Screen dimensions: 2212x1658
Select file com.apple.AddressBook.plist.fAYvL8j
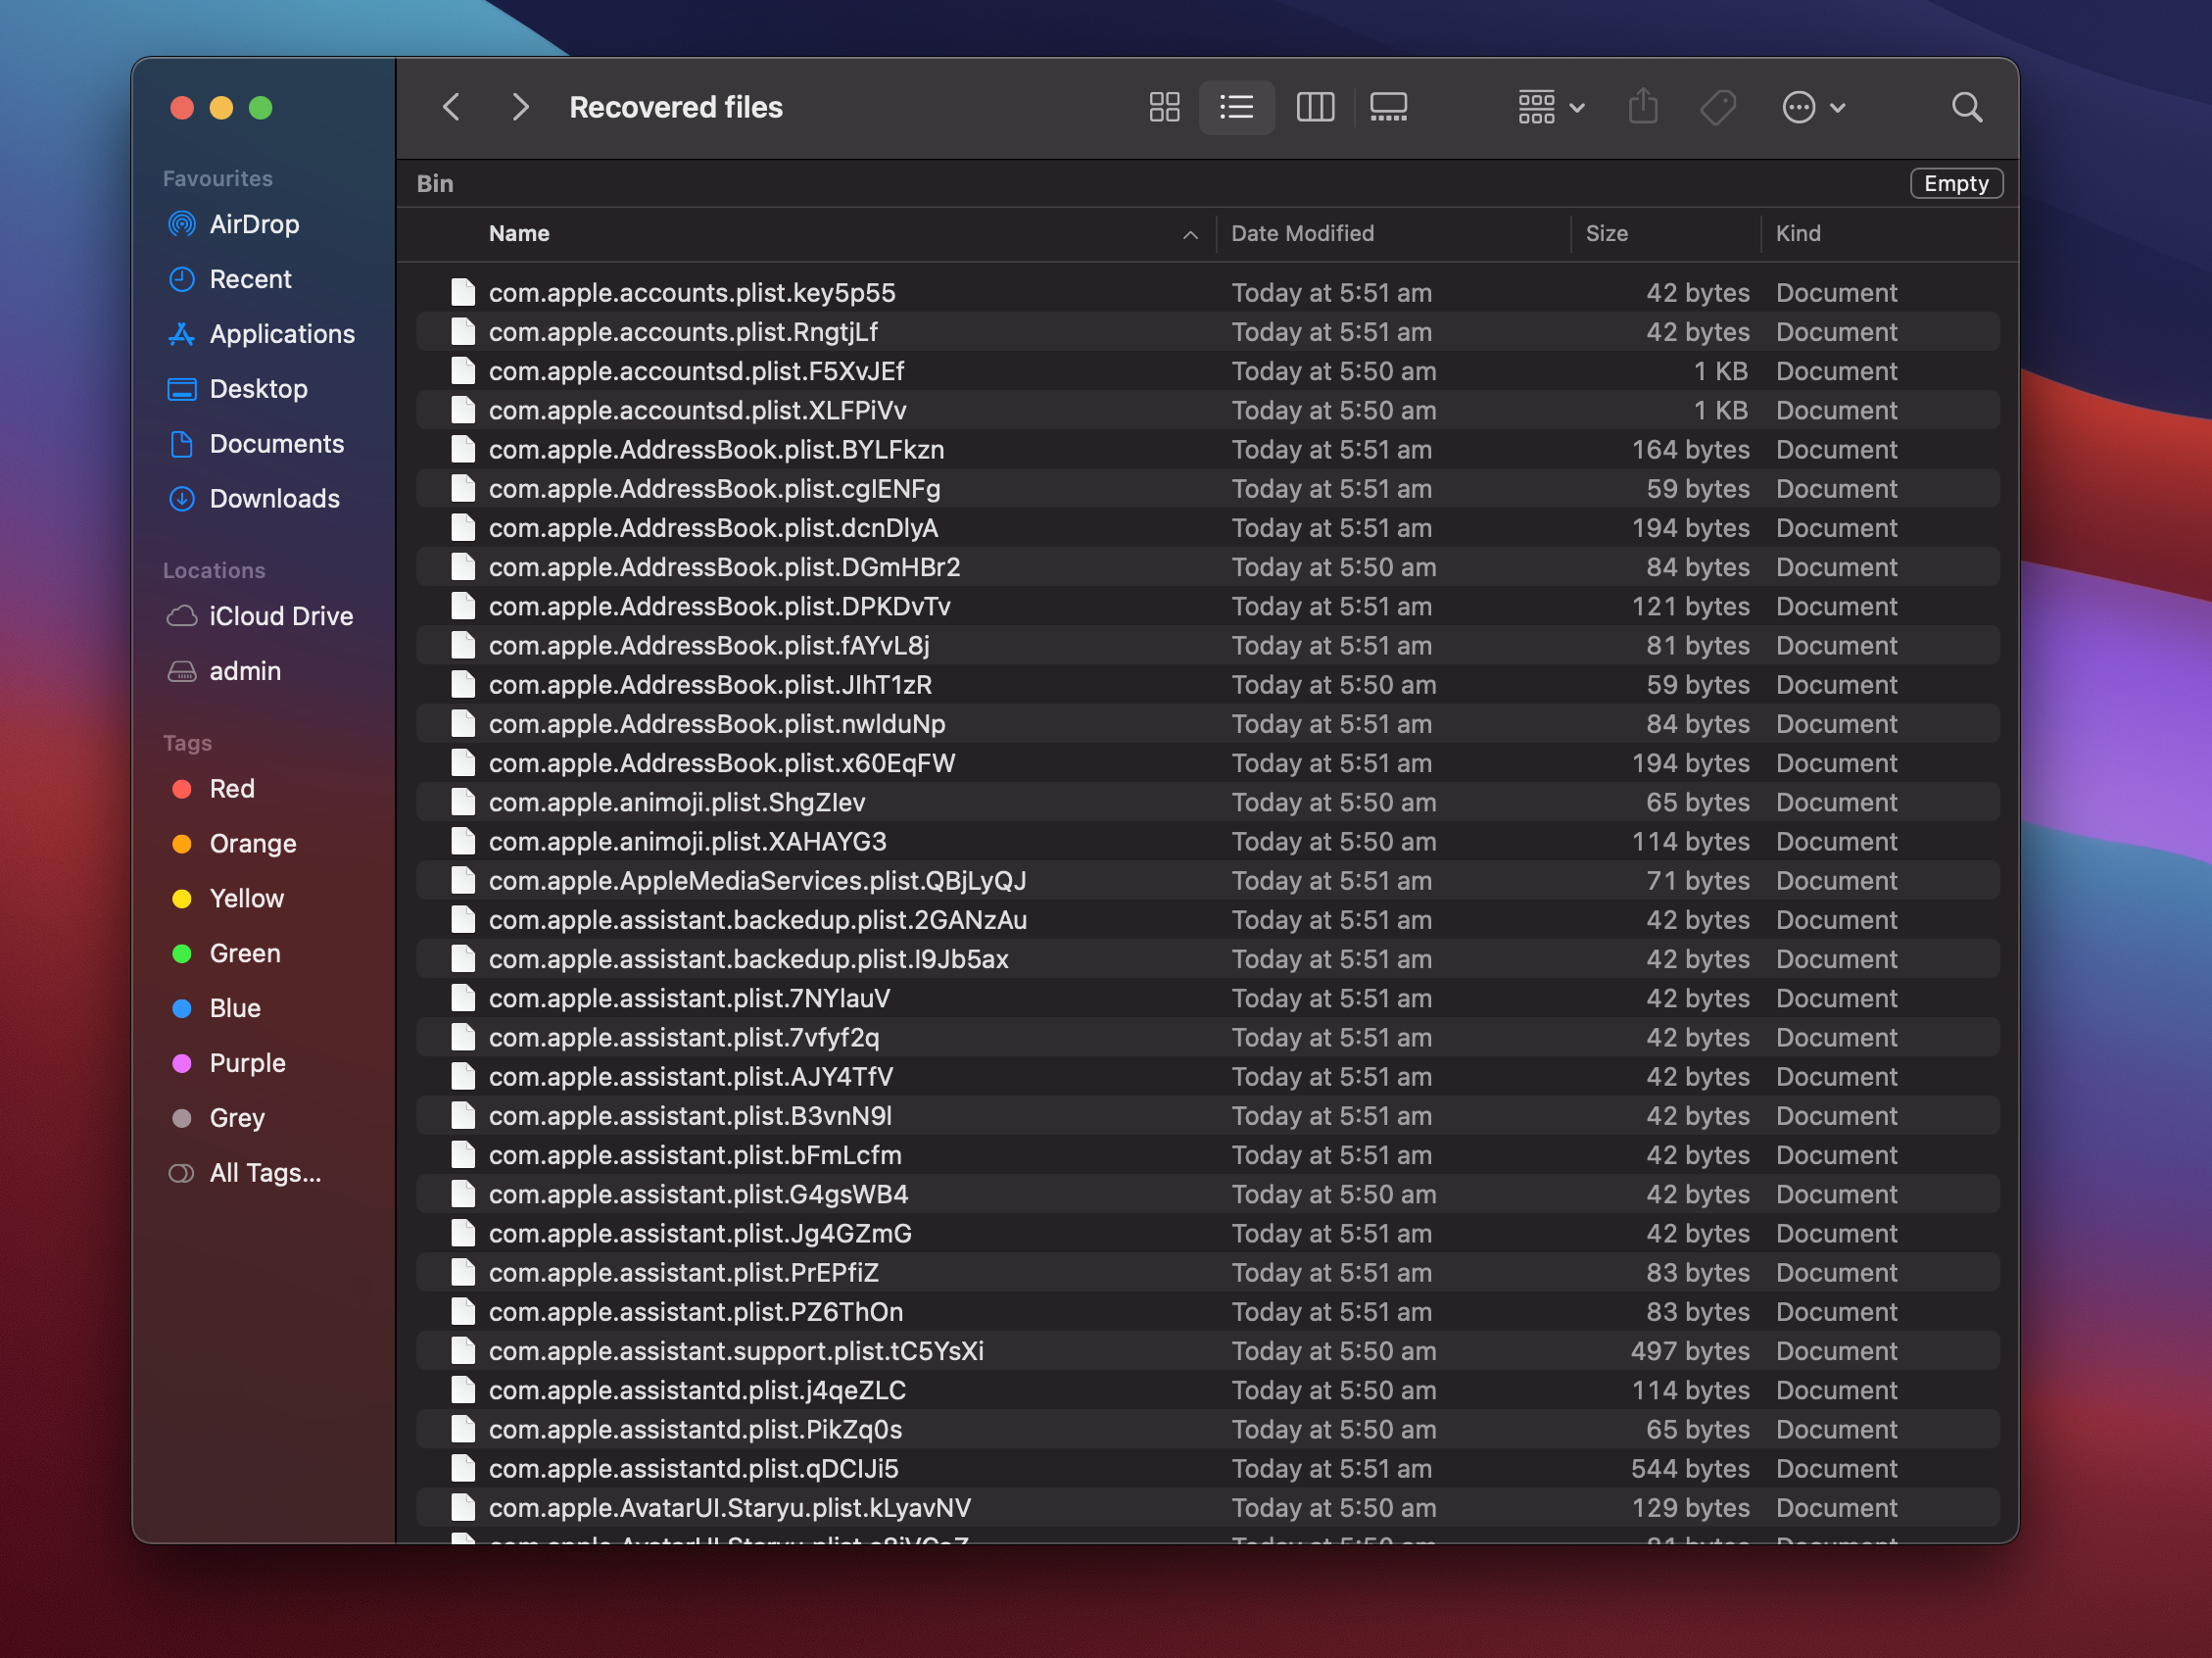1207,646
